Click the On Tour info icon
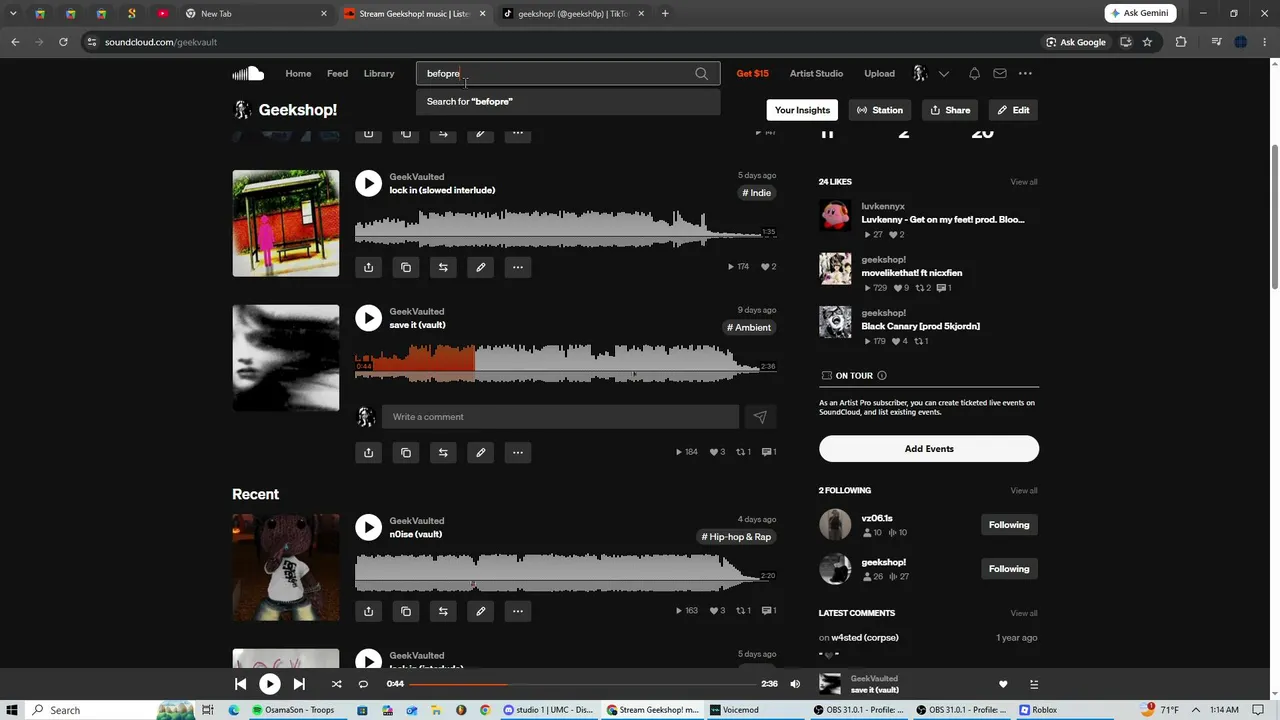The height and width of the screenshot is (720, 1280). tap(881, 375)
